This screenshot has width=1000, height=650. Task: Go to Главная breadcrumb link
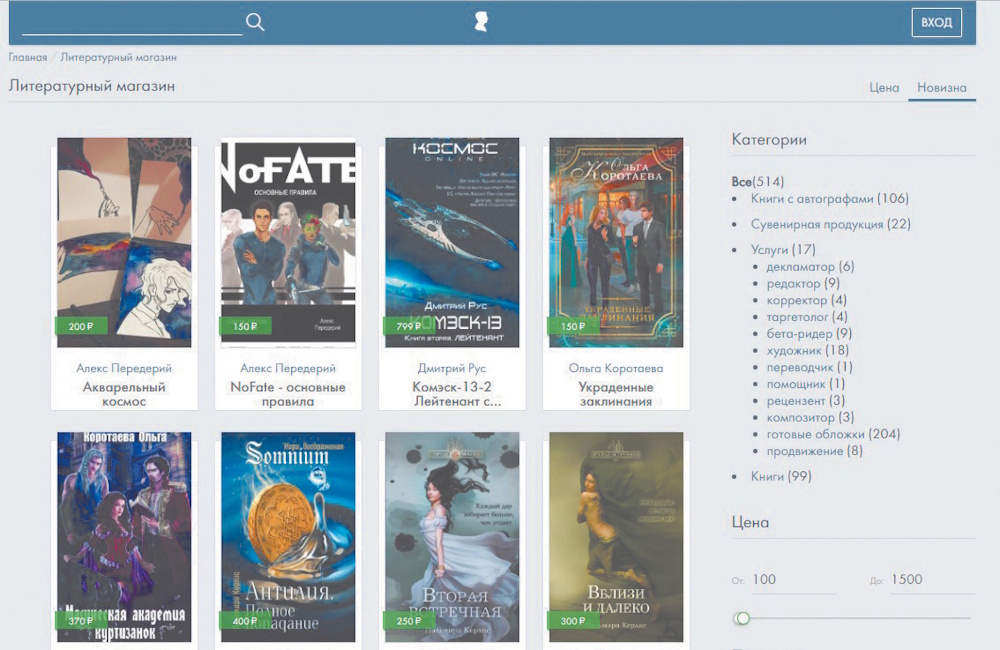click(28, 58)
